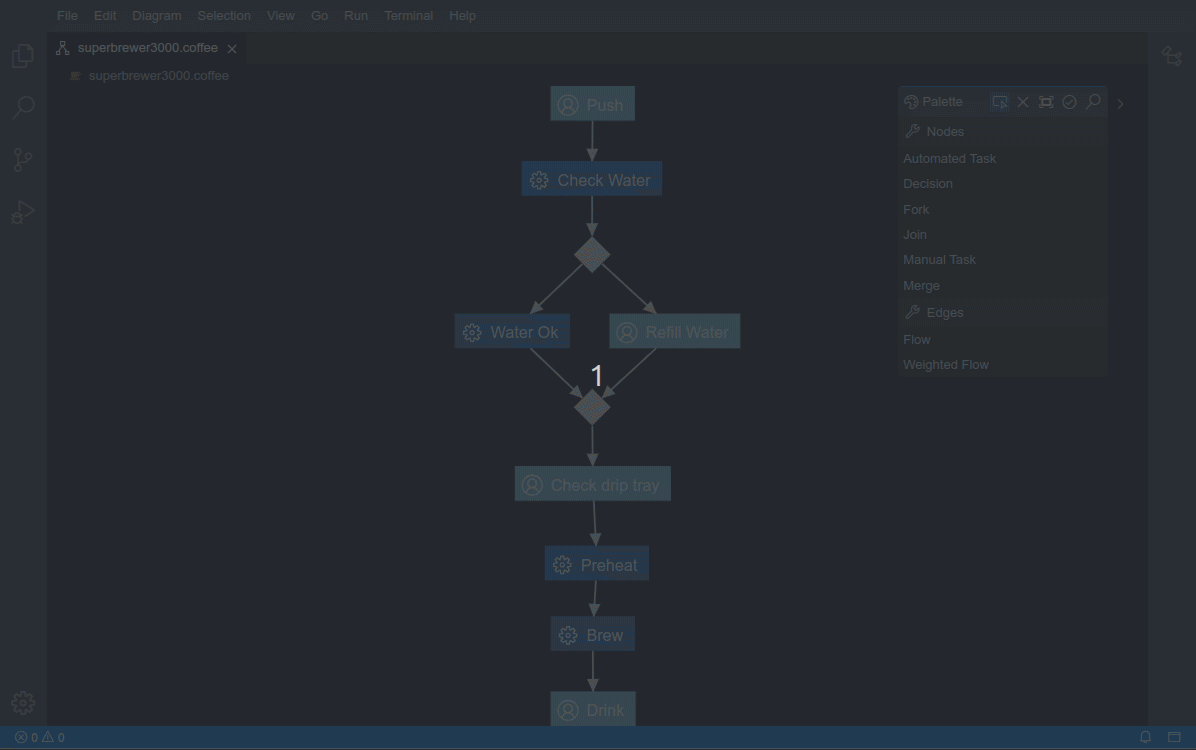
Task: Open Manage settings via the gear icon
Action: (x=22, y=702)
